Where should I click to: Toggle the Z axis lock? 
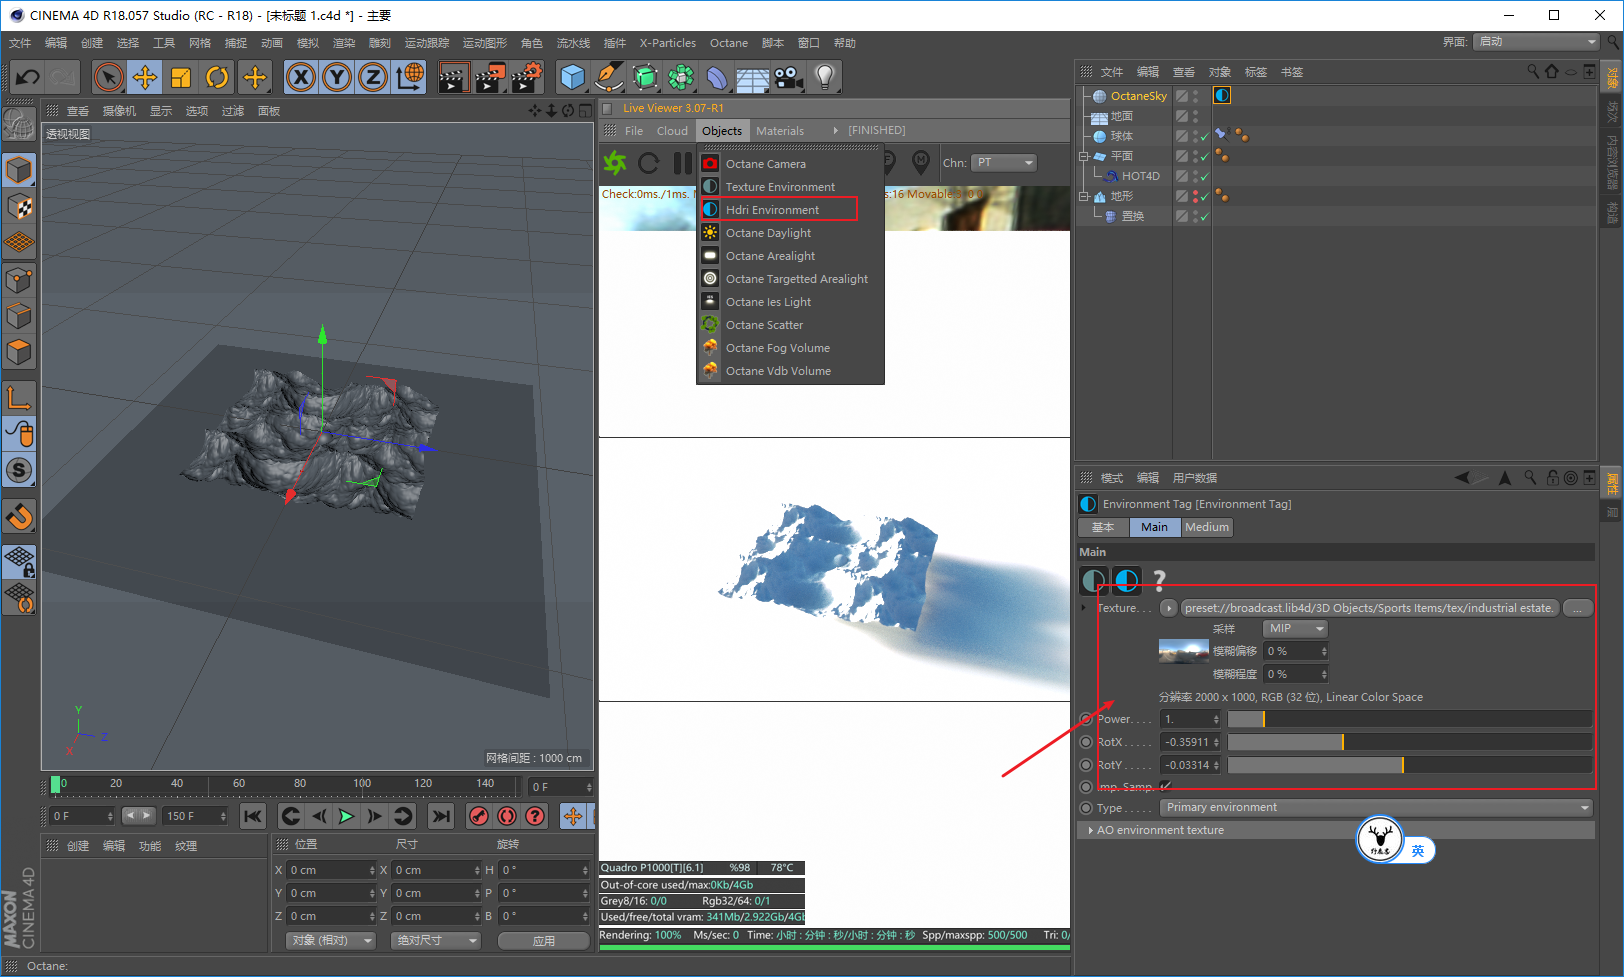coord(373,77)
